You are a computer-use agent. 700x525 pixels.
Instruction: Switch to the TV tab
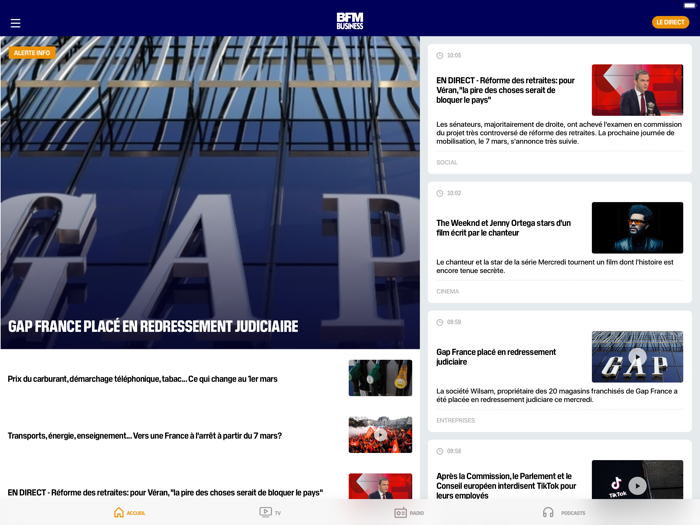[x=270, y=512]
